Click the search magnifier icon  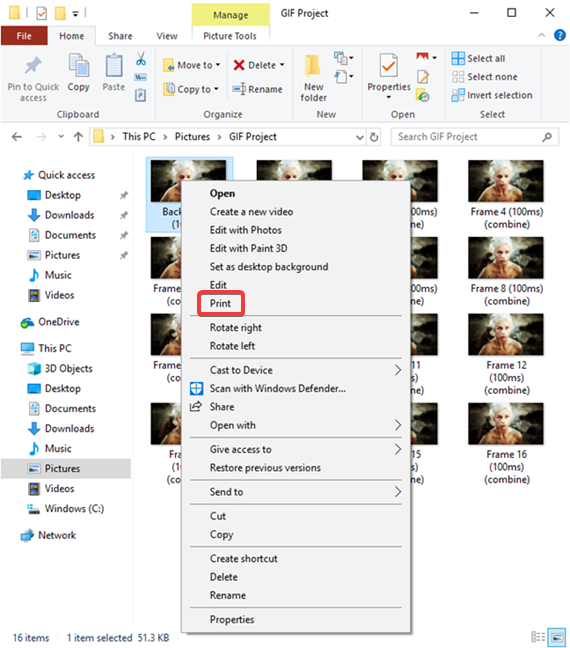pos(547,137)
